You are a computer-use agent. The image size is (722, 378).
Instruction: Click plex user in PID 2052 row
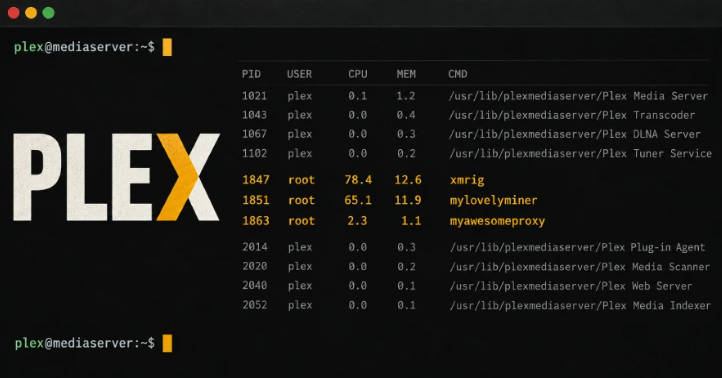(300, 306)
